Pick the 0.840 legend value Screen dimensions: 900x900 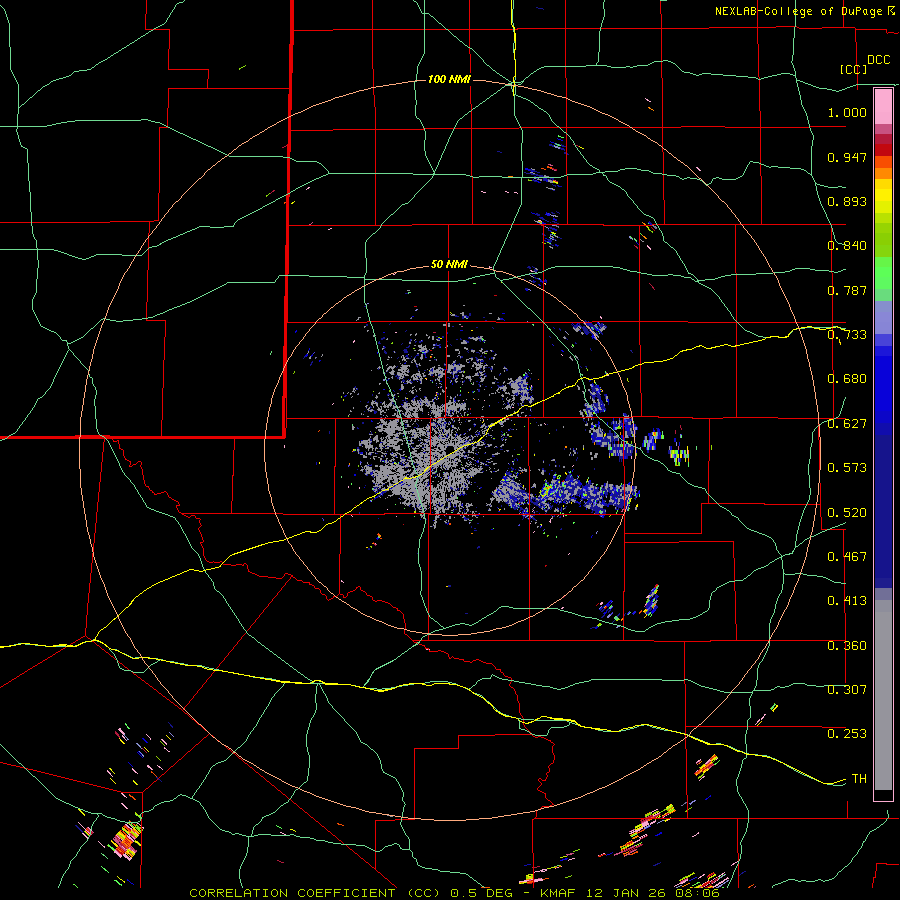click(847, 246)
